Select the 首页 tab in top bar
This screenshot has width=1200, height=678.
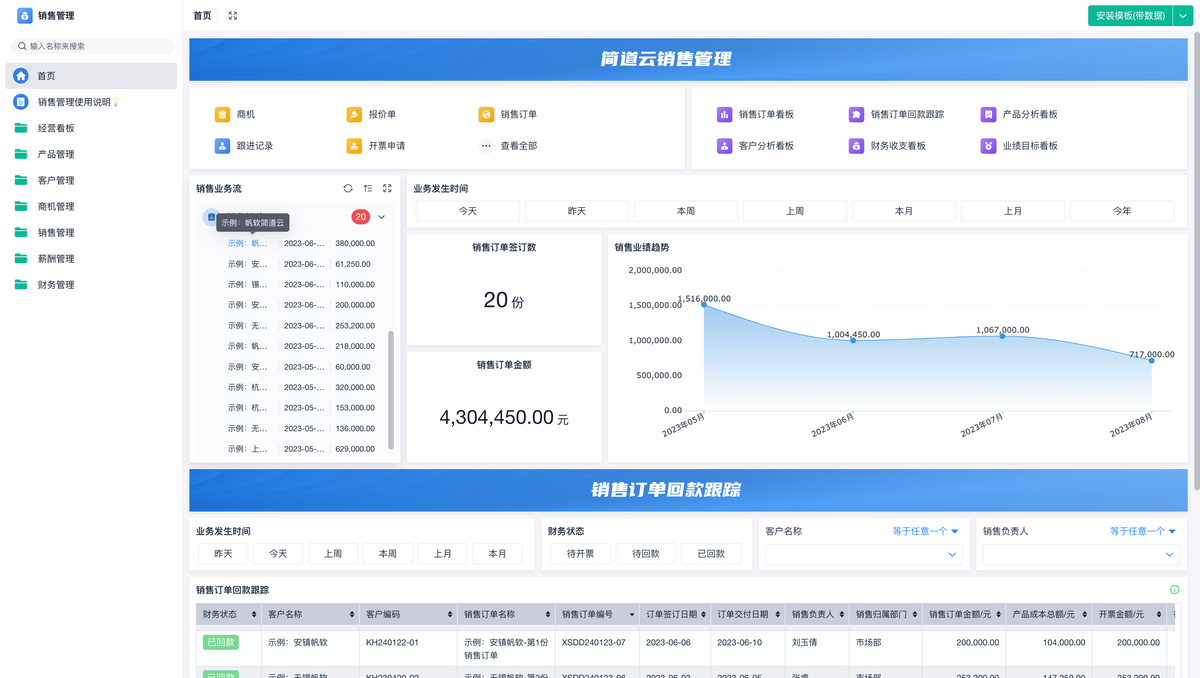point(202,16)
